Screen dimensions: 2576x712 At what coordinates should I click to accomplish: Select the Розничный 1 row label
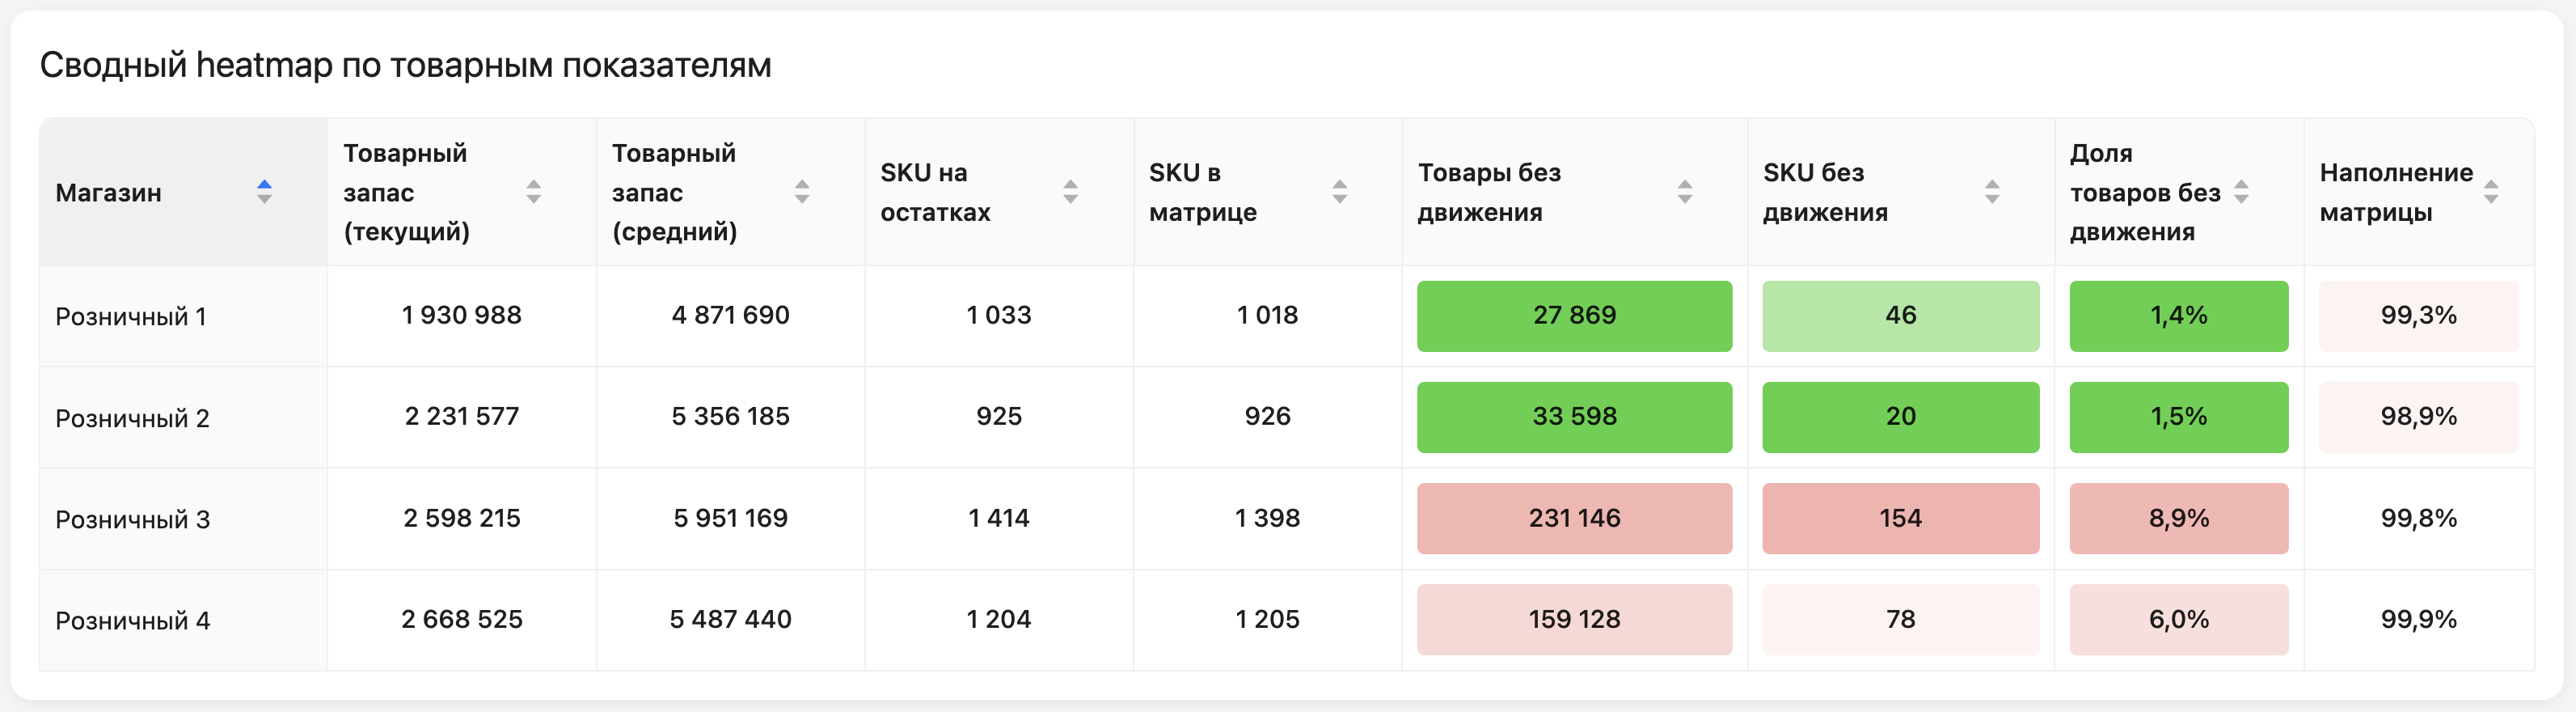tap(131, 316)
